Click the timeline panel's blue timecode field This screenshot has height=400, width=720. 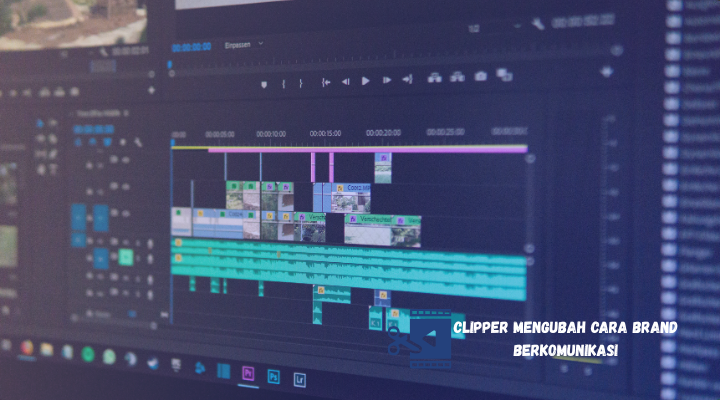point(94,129)
